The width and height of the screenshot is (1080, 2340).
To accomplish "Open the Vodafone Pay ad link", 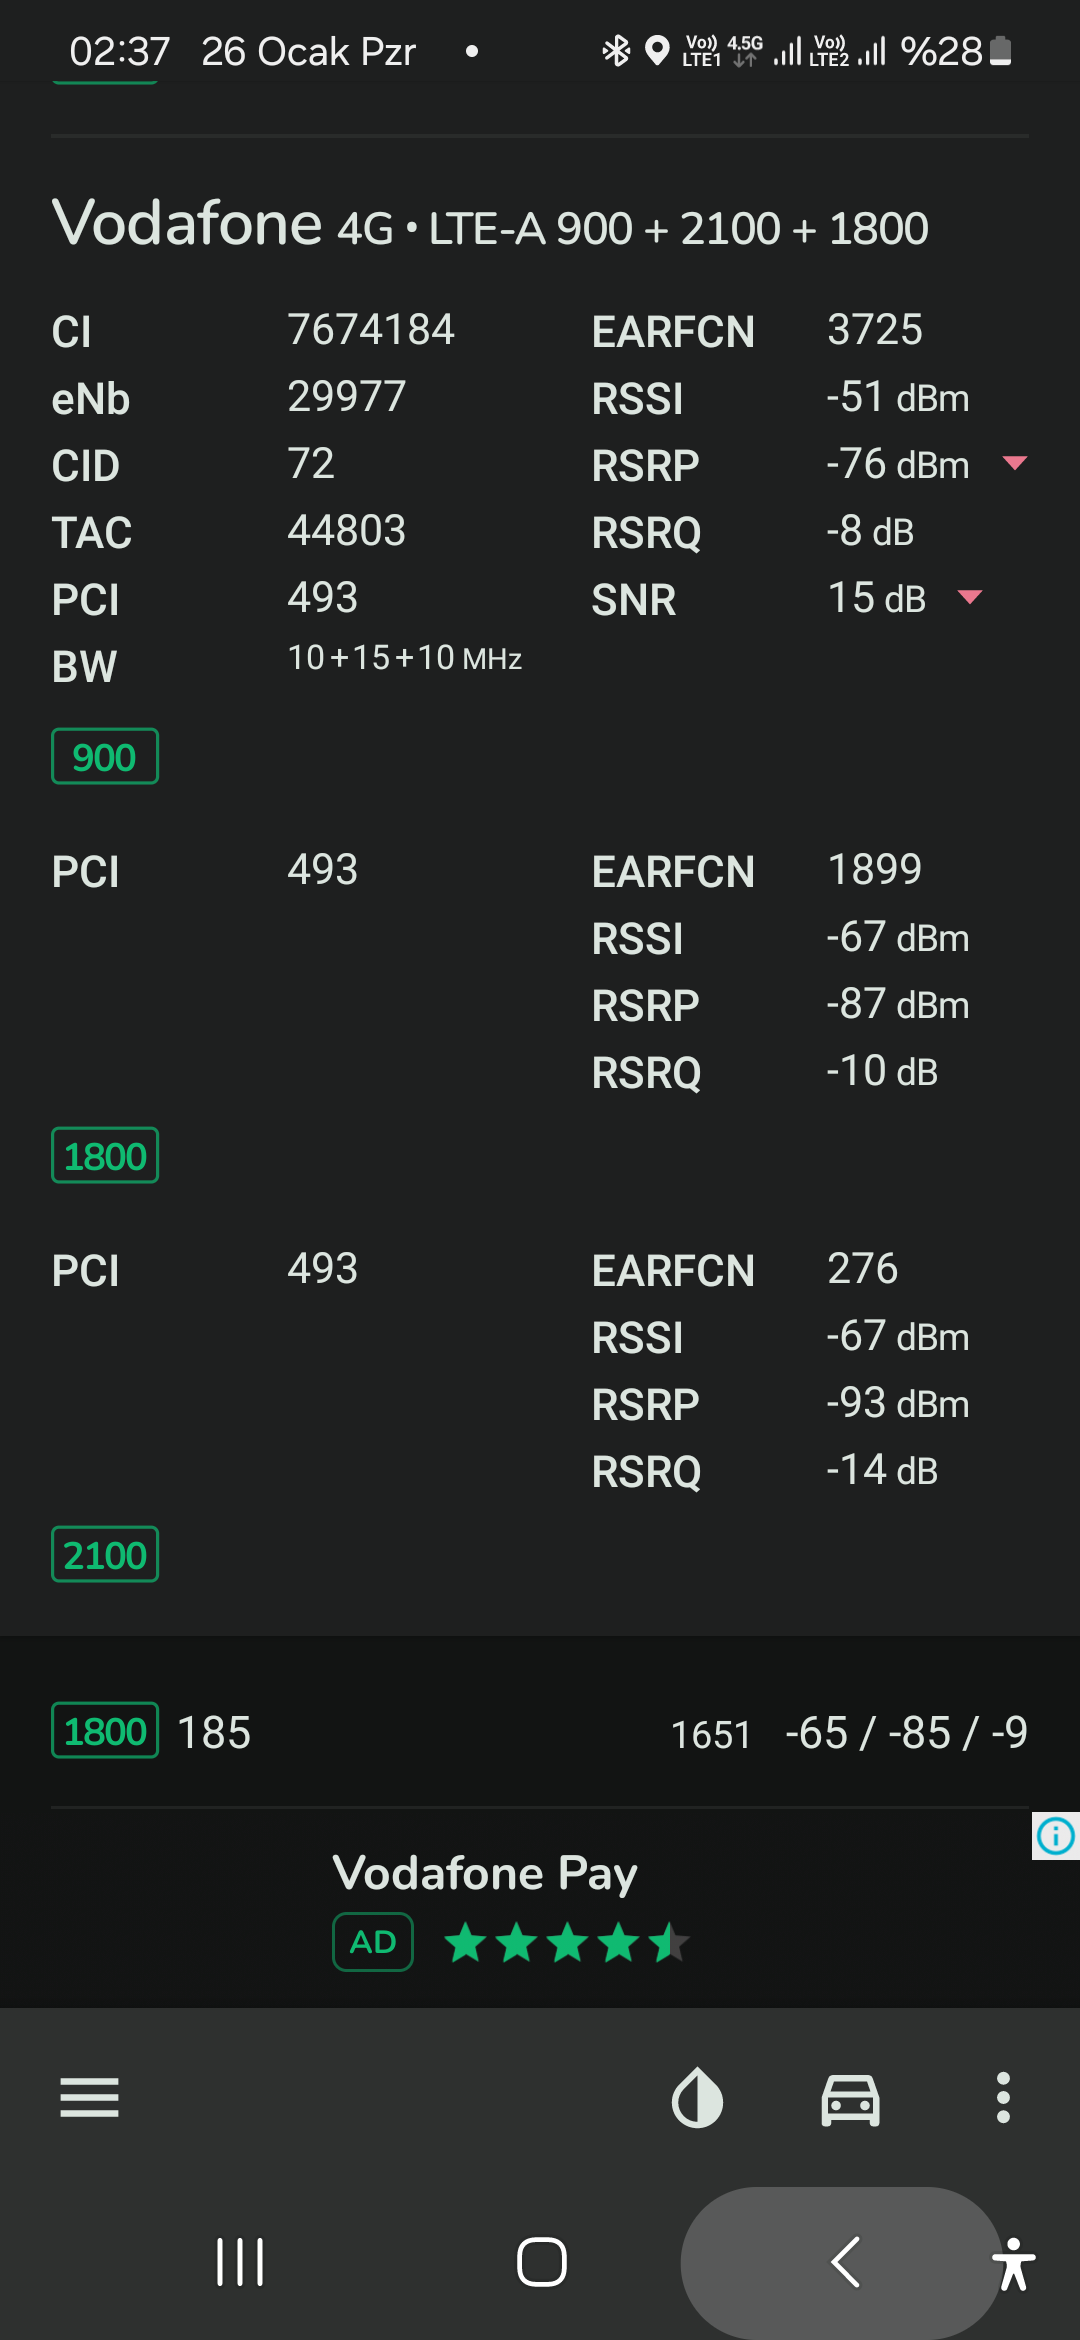I will coord(485,1873).
